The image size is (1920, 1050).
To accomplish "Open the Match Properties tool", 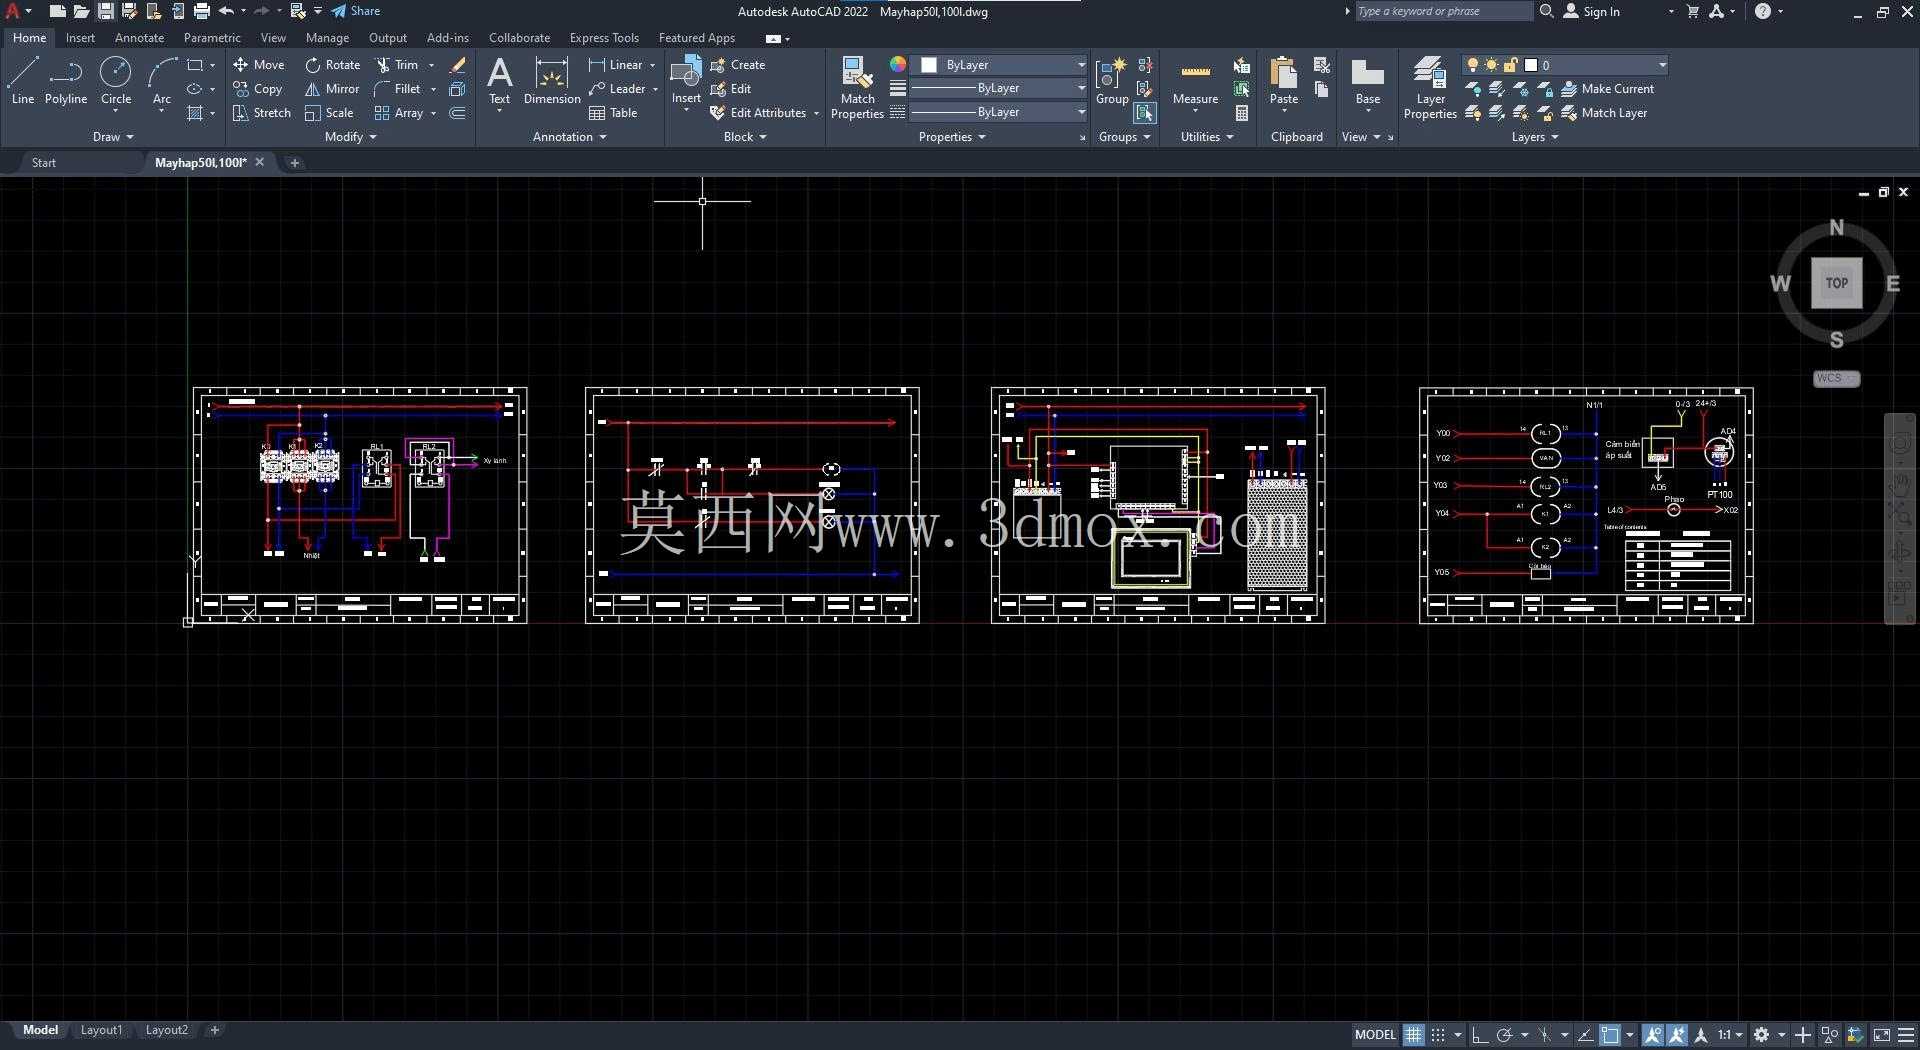I will coord(857,88).
